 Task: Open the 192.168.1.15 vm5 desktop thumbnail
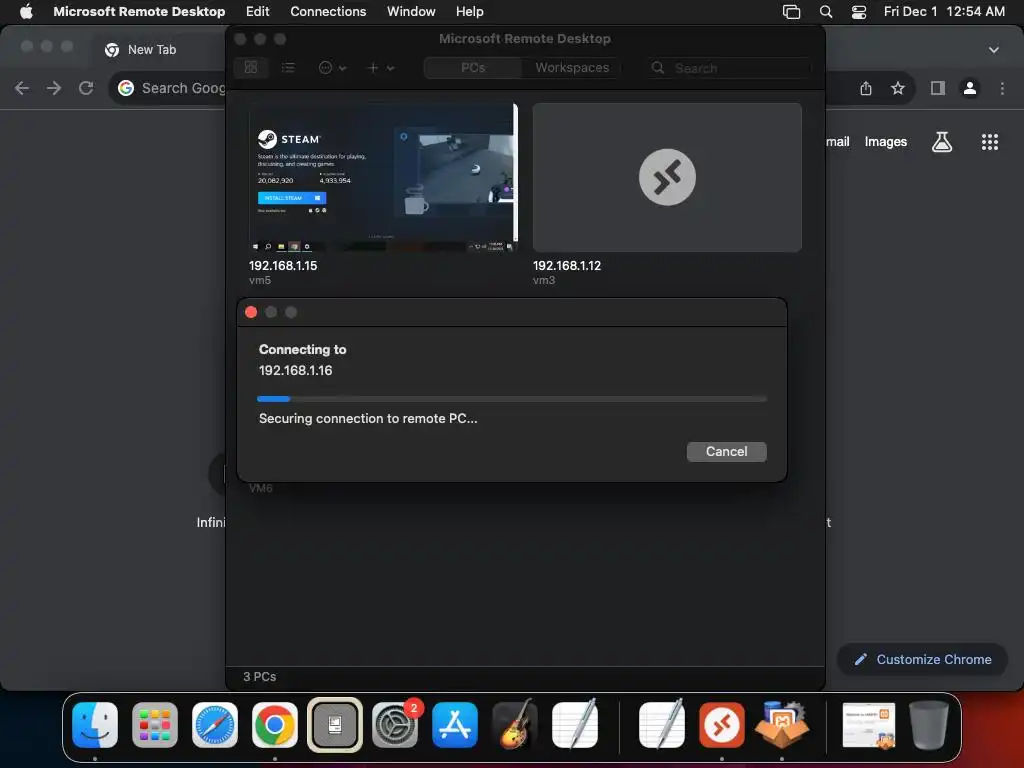(x=383, y=177)
